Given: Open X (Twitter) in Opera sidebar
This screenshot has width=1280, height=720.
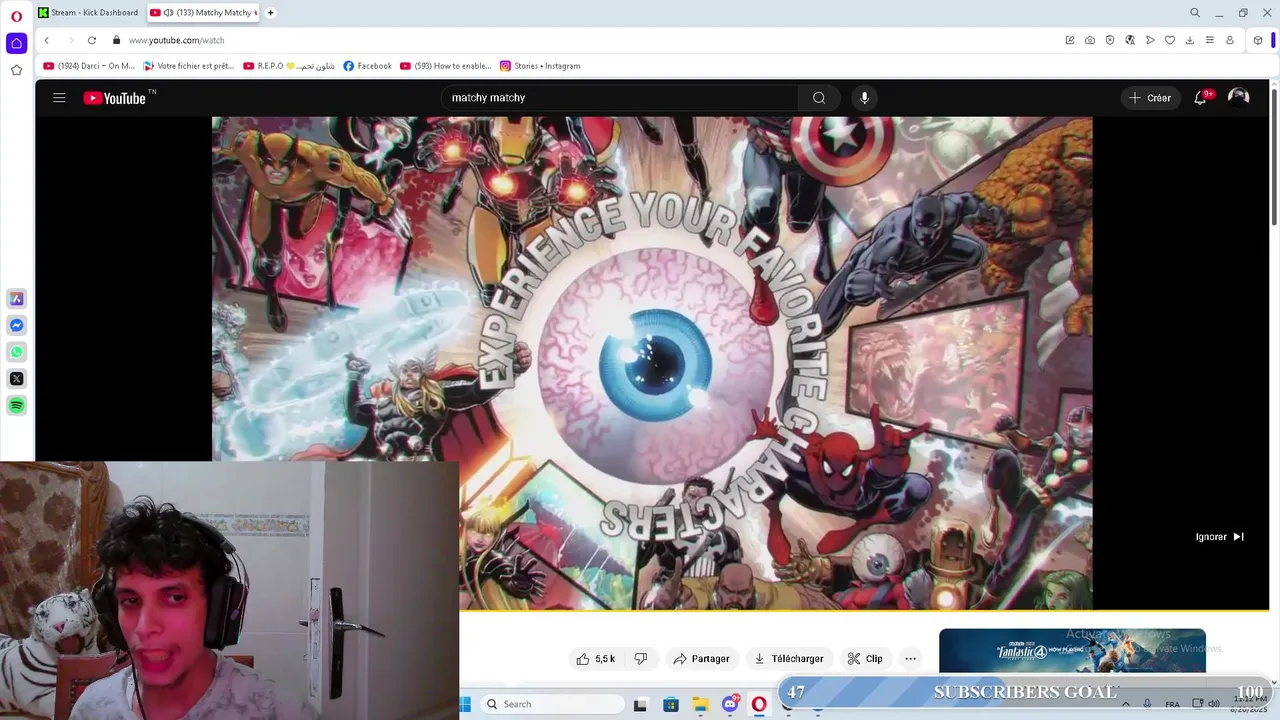Looking at the screenshot, I should pyautogui.click(x=16, y=379).
